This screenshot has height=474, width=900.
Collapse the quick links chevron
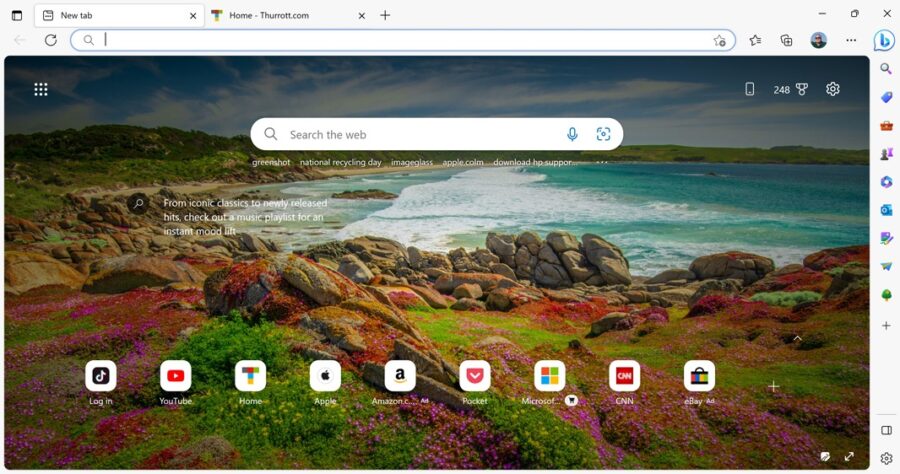tap(797, 339)
